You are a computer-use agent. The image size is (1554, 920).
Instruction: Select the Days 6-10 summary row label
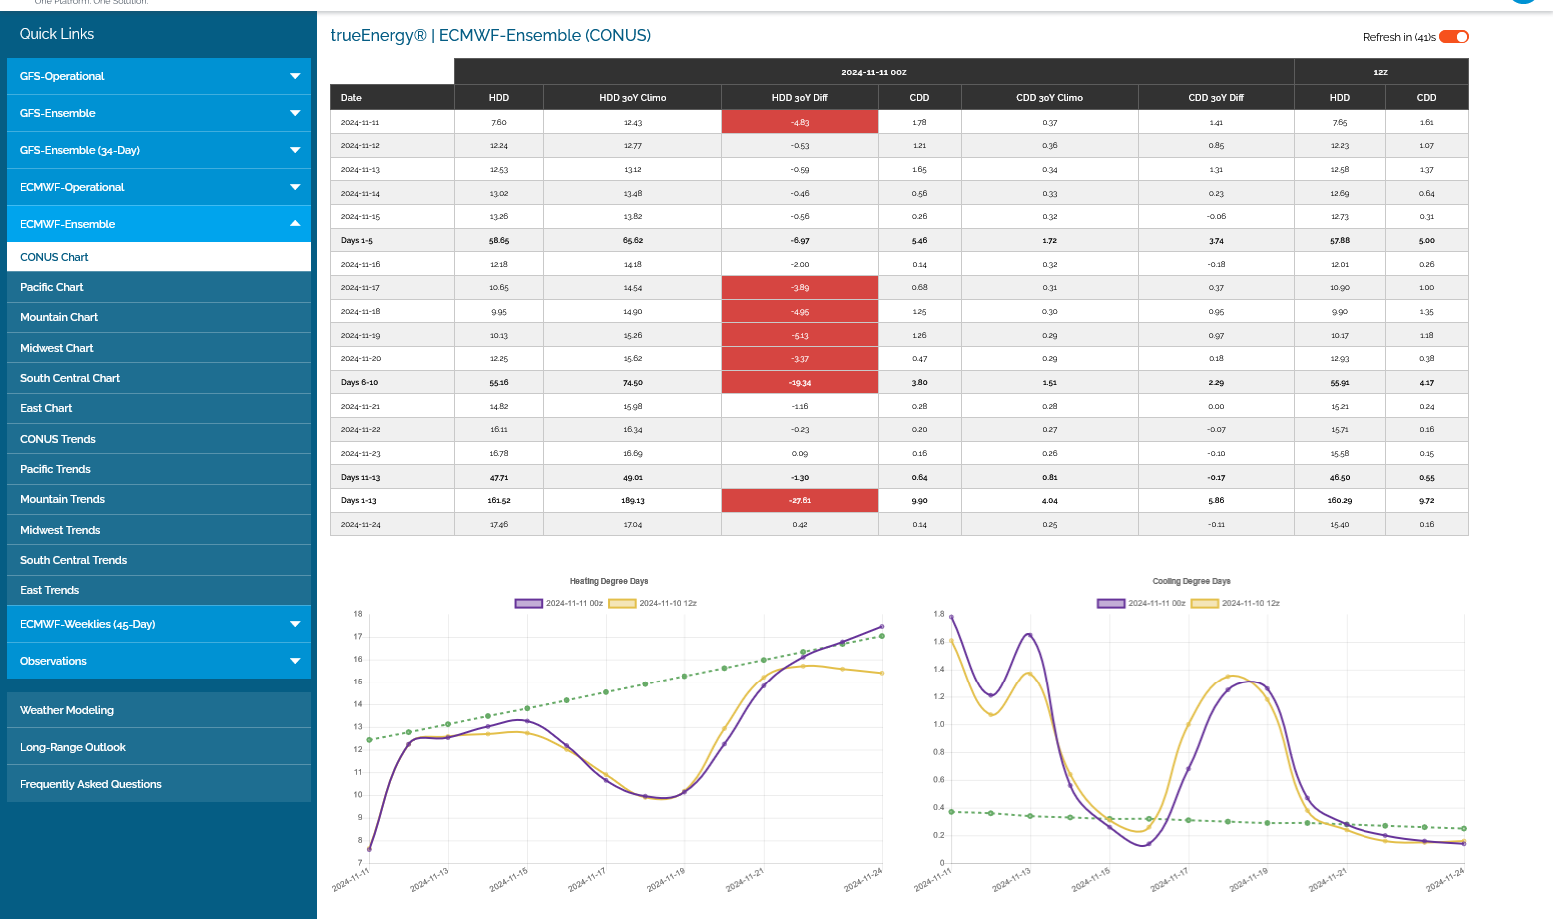[x=392, y=382]
